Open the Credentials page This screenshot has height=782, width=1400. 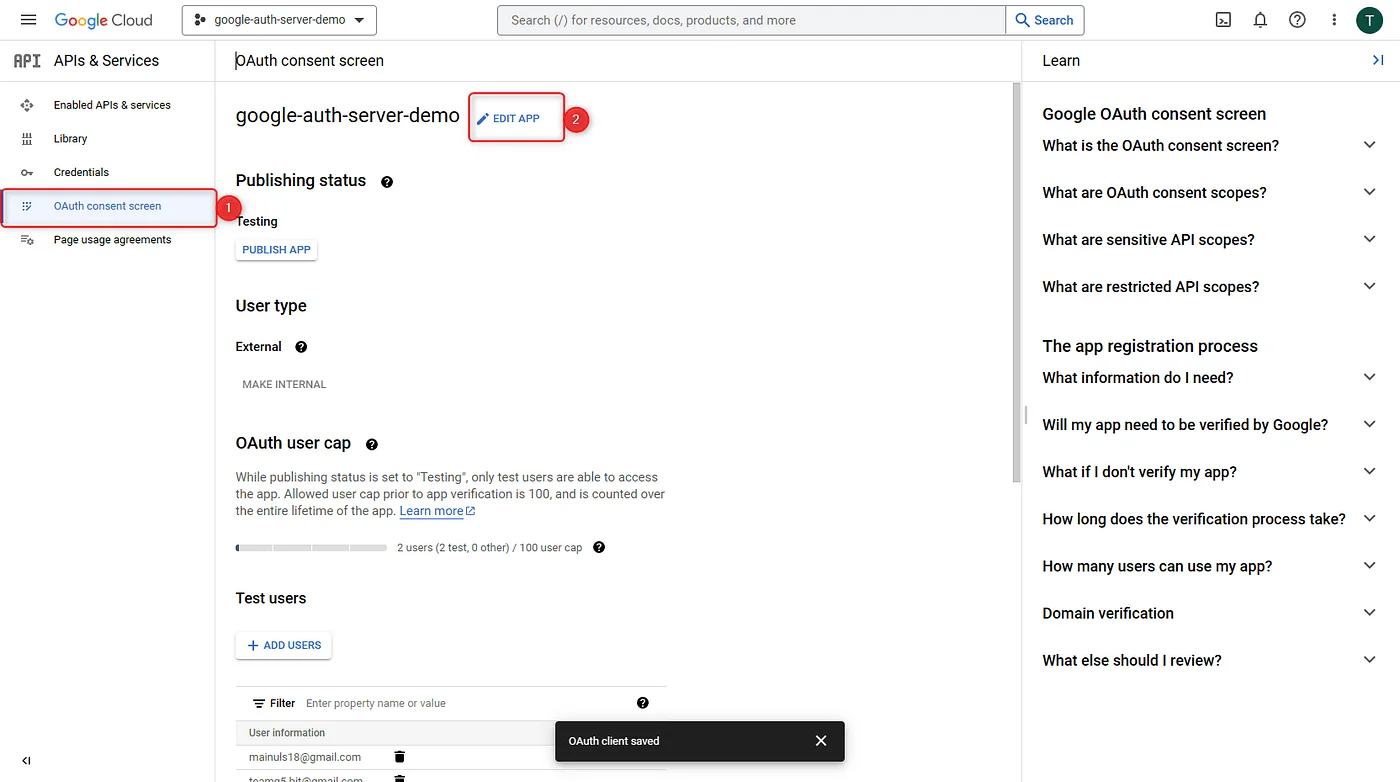coord(81,173)
